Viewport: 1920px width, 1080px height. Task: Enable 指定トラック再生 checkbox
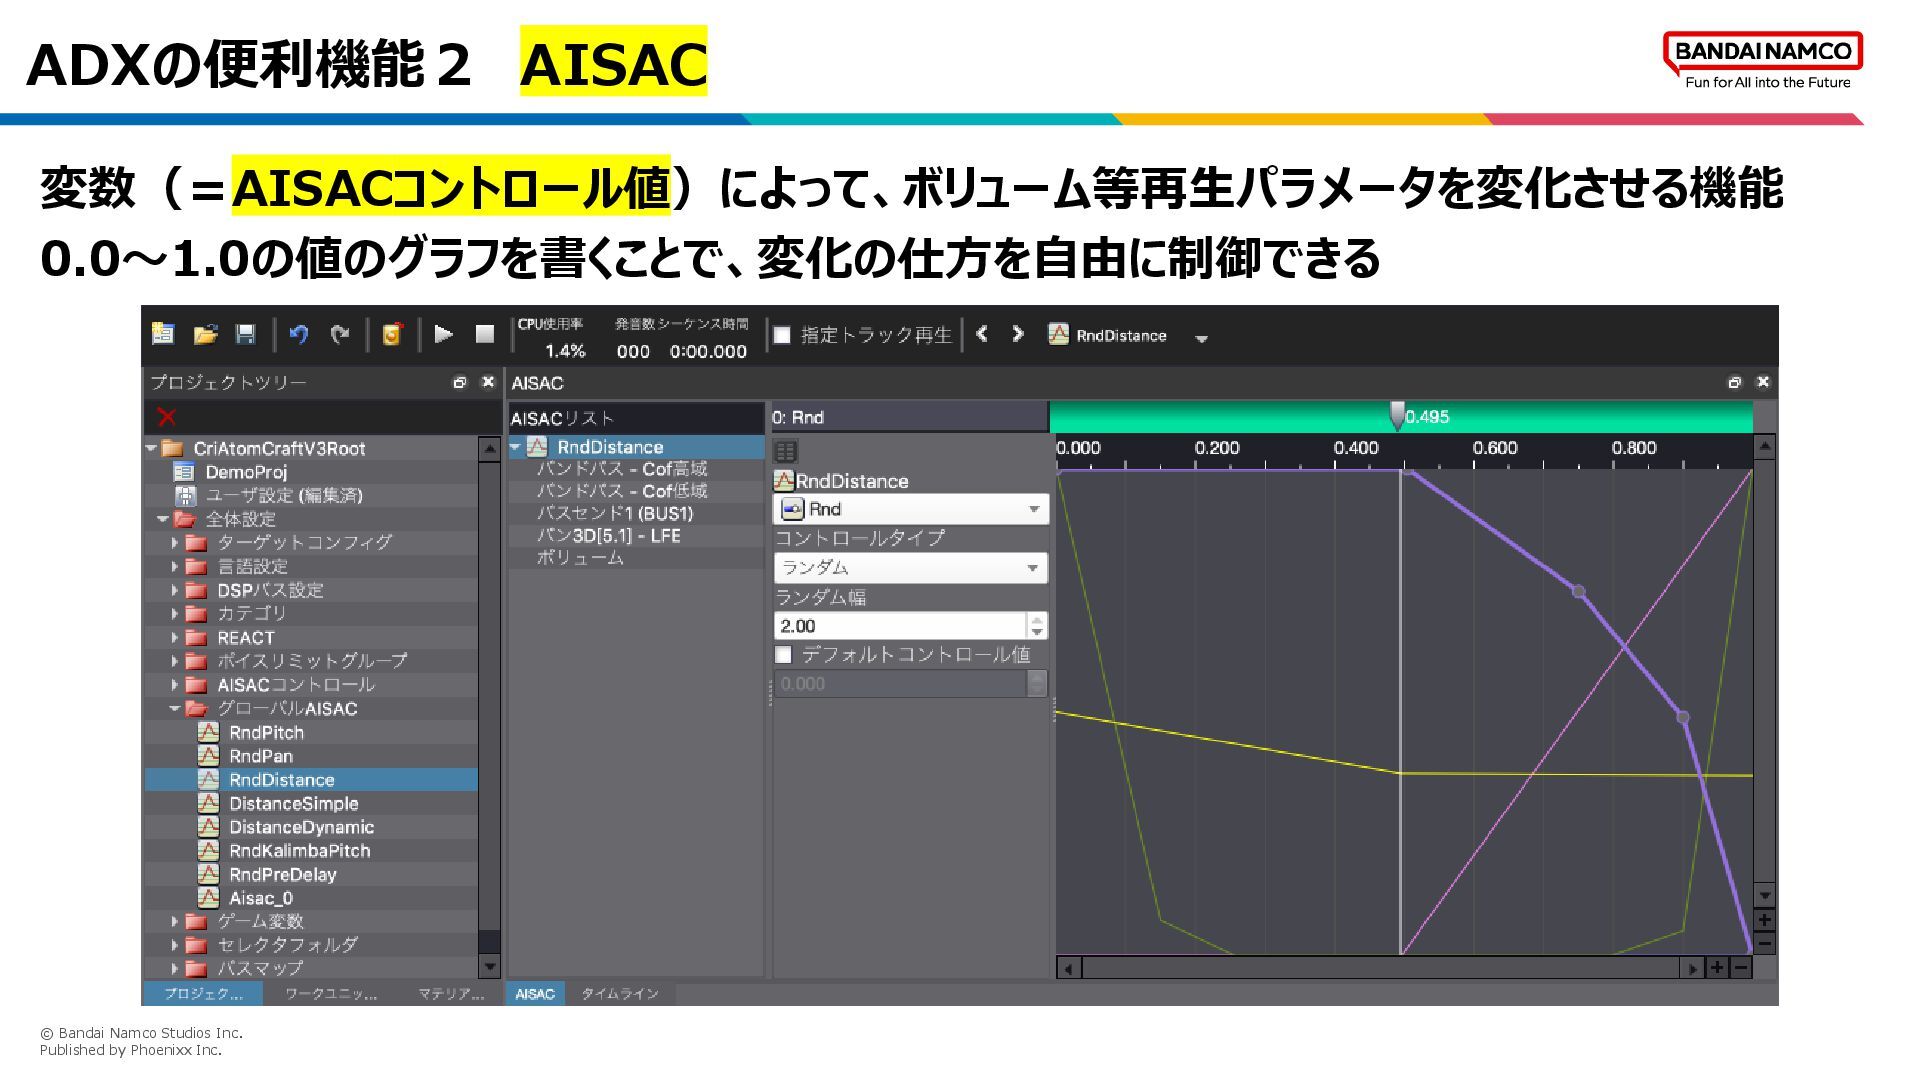782,335
